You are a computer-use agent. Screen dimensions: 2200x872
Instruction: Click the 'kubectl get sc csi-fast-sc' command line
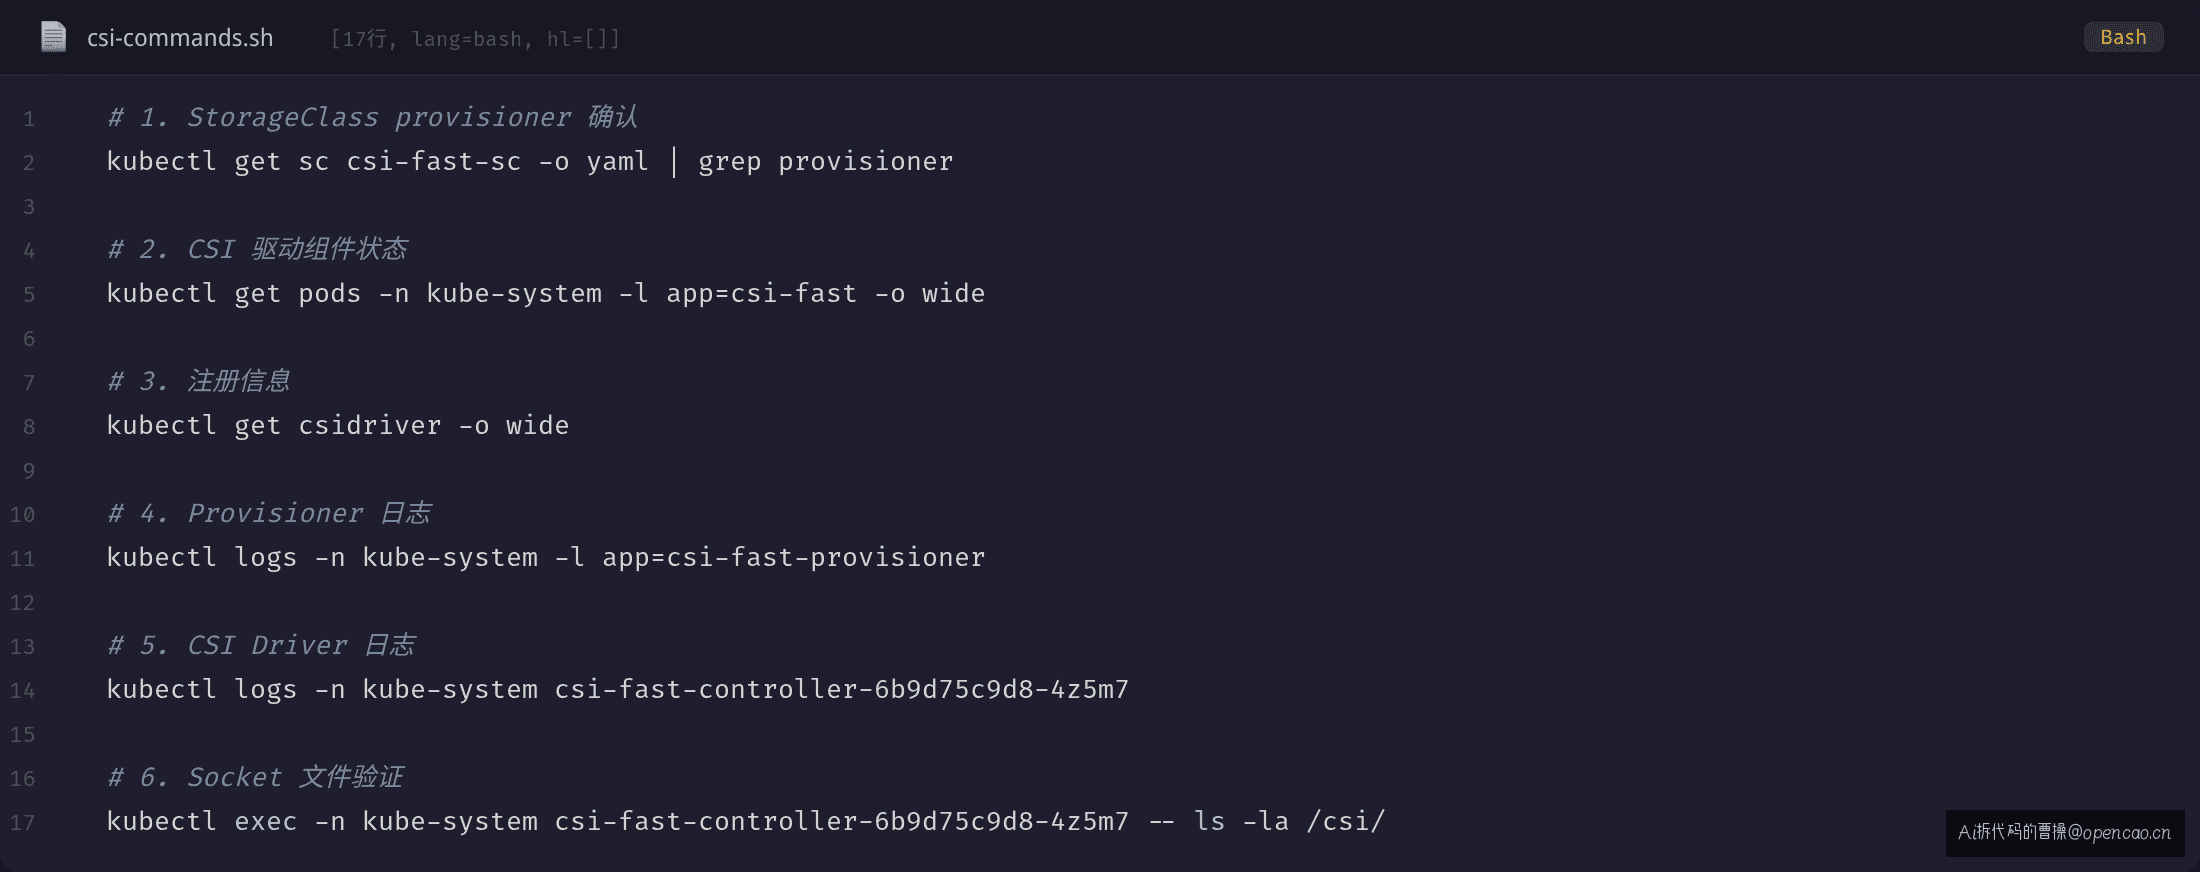click(530, 161)
